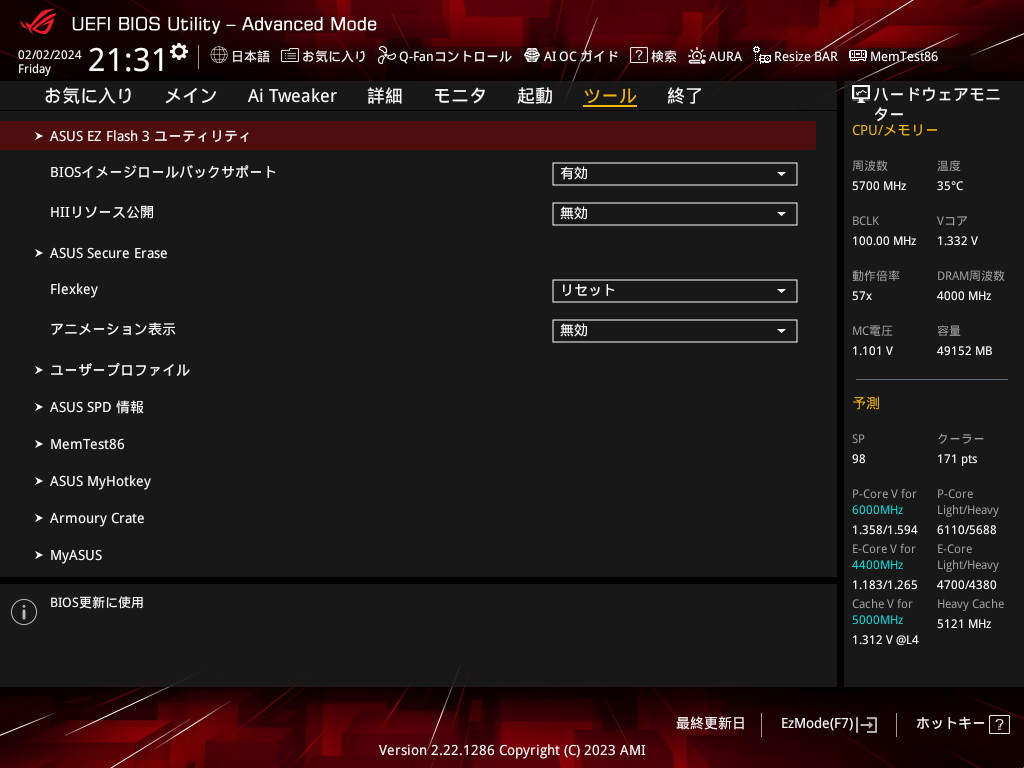1024x768 pixels.
Task: Switch to the お気に入り tab
Action: [x=88, y=96]
